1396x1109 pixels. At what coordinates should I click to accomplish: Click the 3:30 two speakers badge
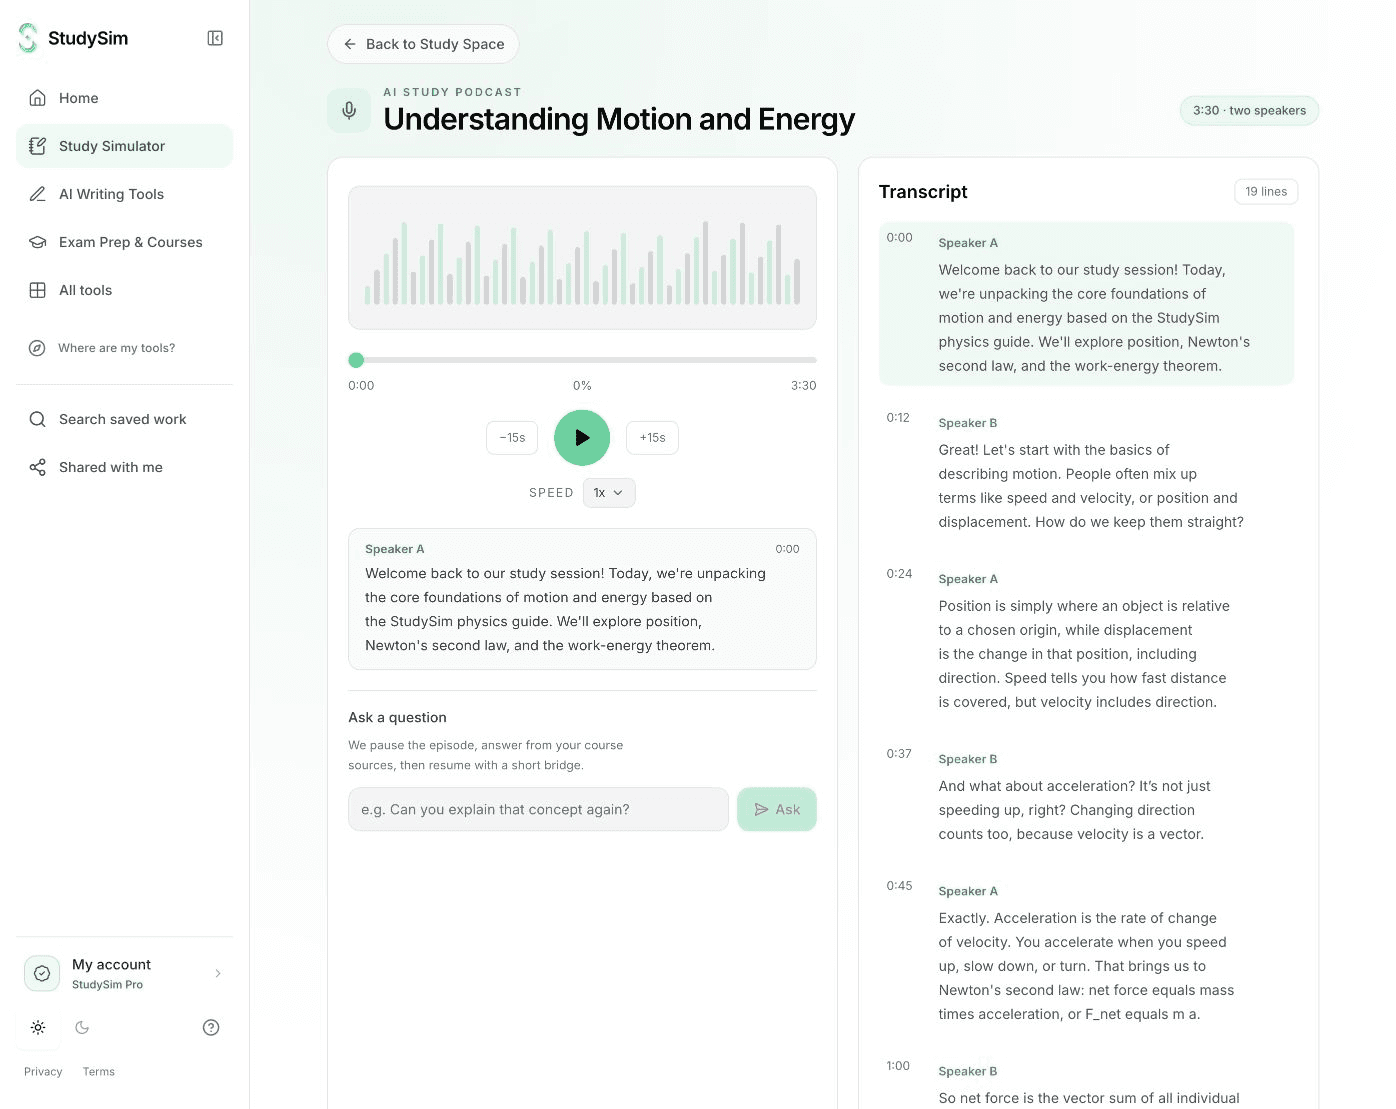click(1249, 111)
